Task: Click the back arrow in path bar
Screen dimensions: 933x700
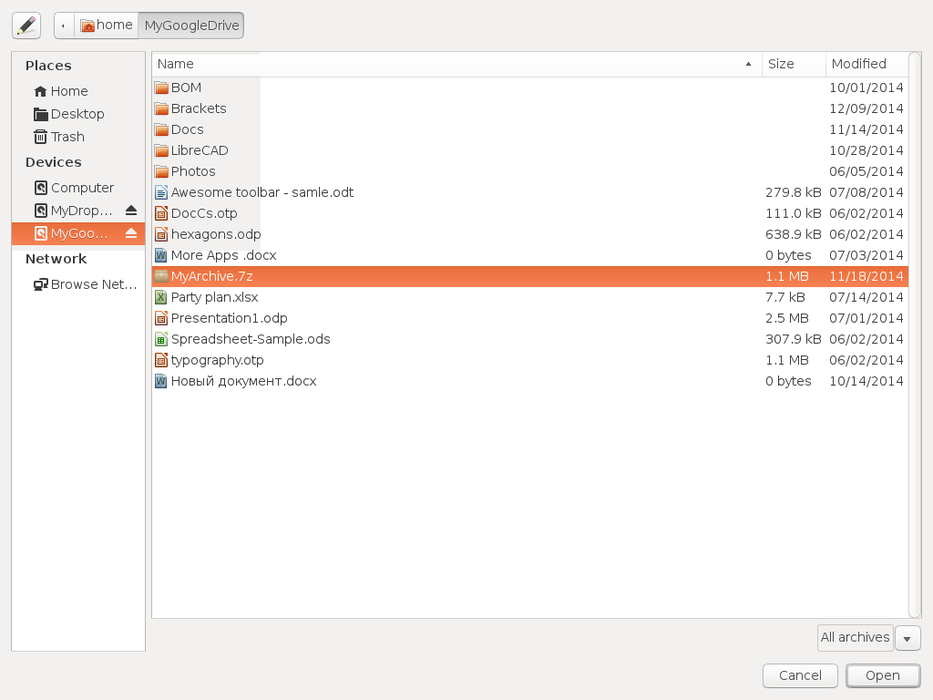Action: [x=64, y=25]
